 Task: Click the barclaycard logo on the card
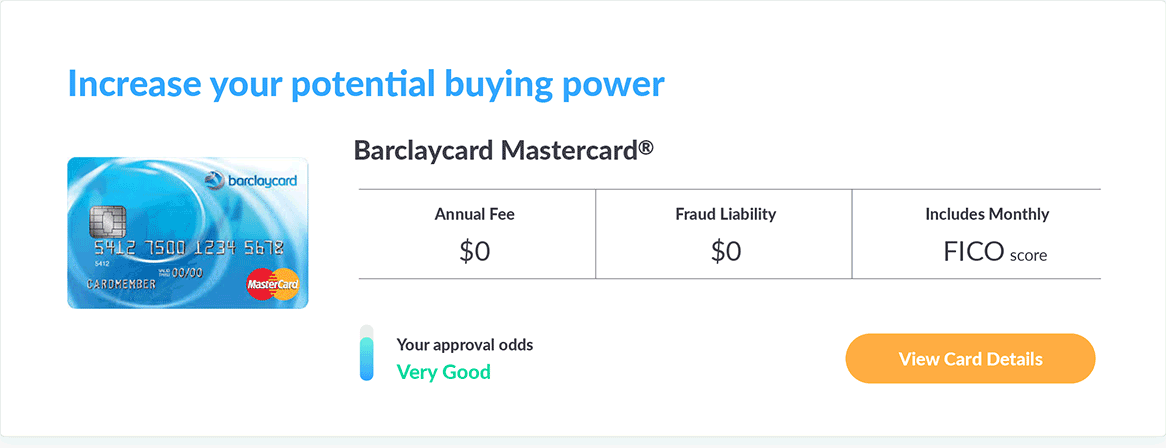pos(251,180)
